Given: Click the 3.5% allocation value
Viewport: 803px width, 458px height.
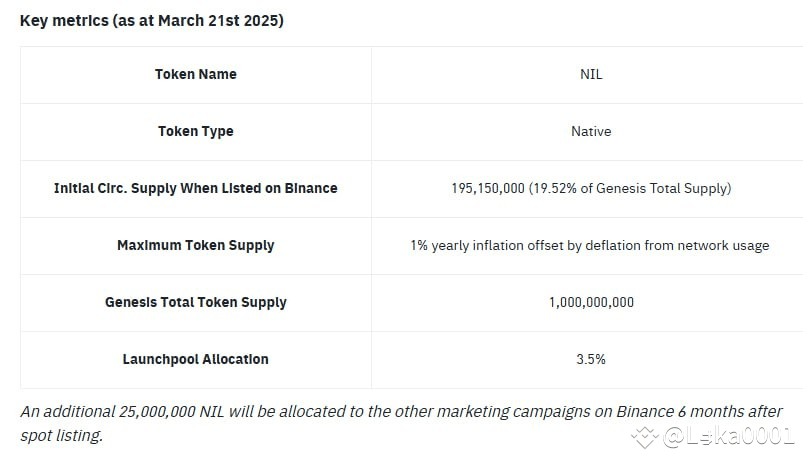Looking at the screenshot, I should click(x=590, y=359).
